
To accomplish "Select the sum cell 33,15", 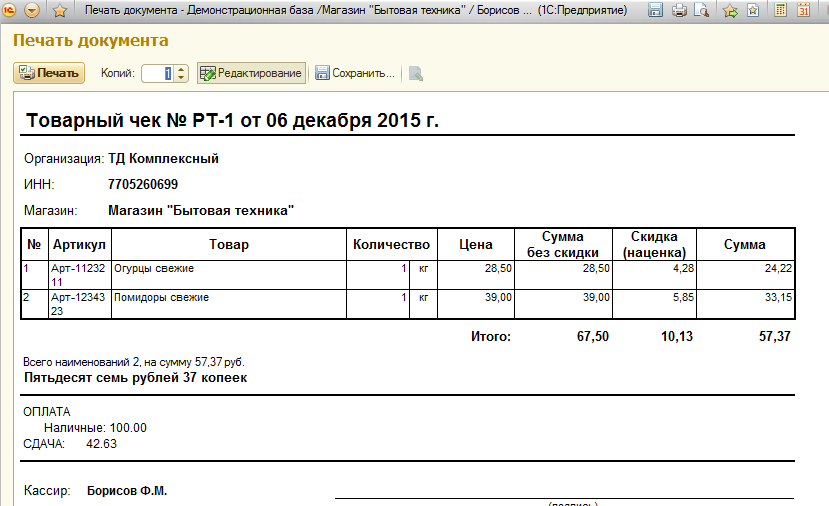I will point(745,304).
